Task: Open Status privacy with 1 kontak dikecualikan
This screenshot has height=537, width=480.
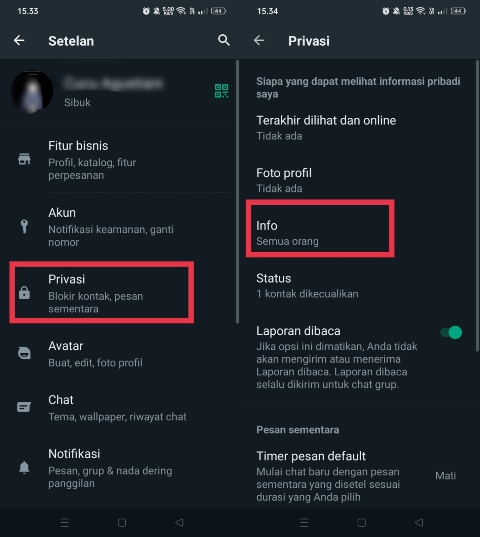Action: (x=358, y=286)
